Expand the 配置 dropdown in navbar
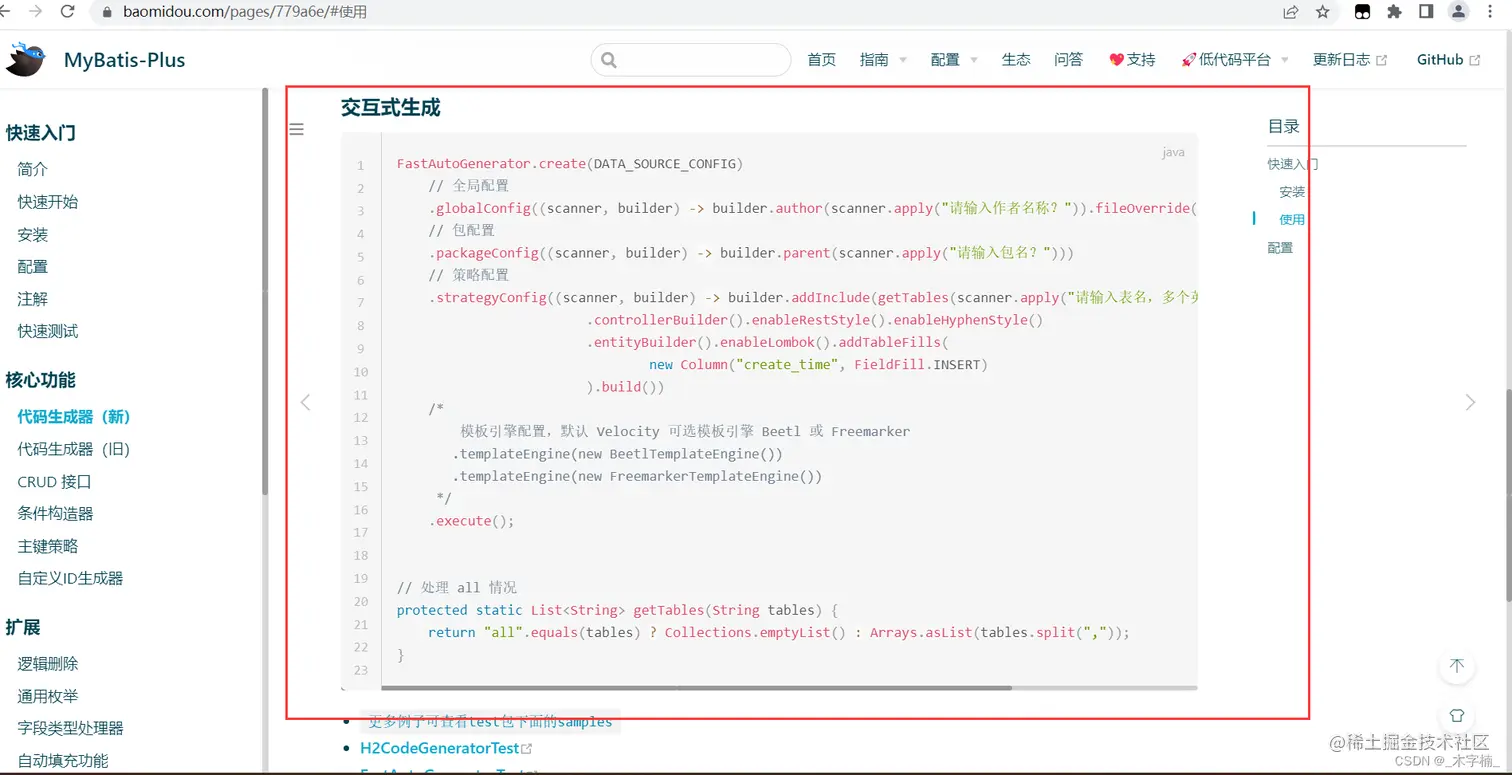The height and width of the screenshot is (775, 1512). pos(954,60)
